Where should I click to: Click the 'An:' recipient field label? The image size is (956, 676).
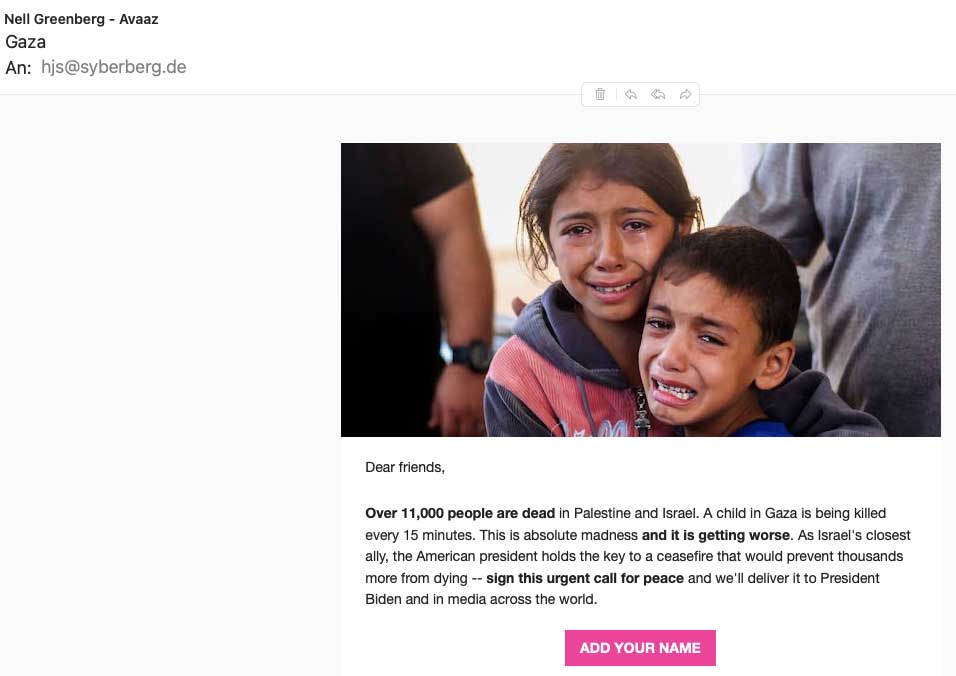pos(18,68)
